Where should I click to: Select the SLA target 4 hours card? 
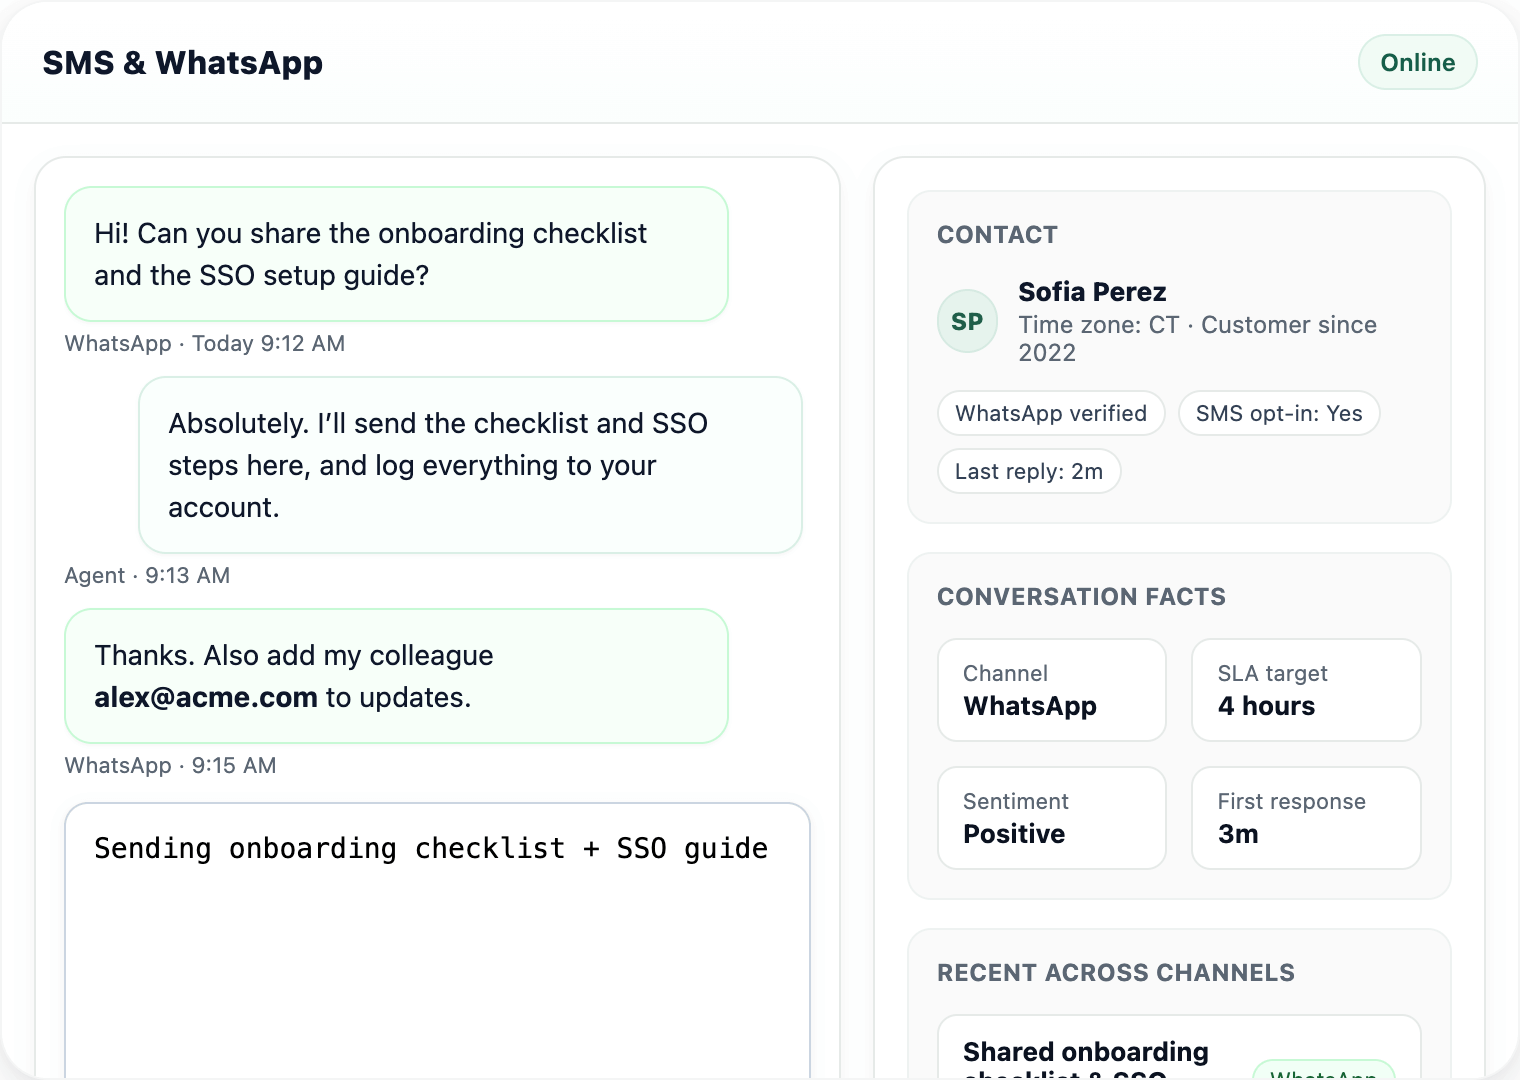coord(1306,690)
